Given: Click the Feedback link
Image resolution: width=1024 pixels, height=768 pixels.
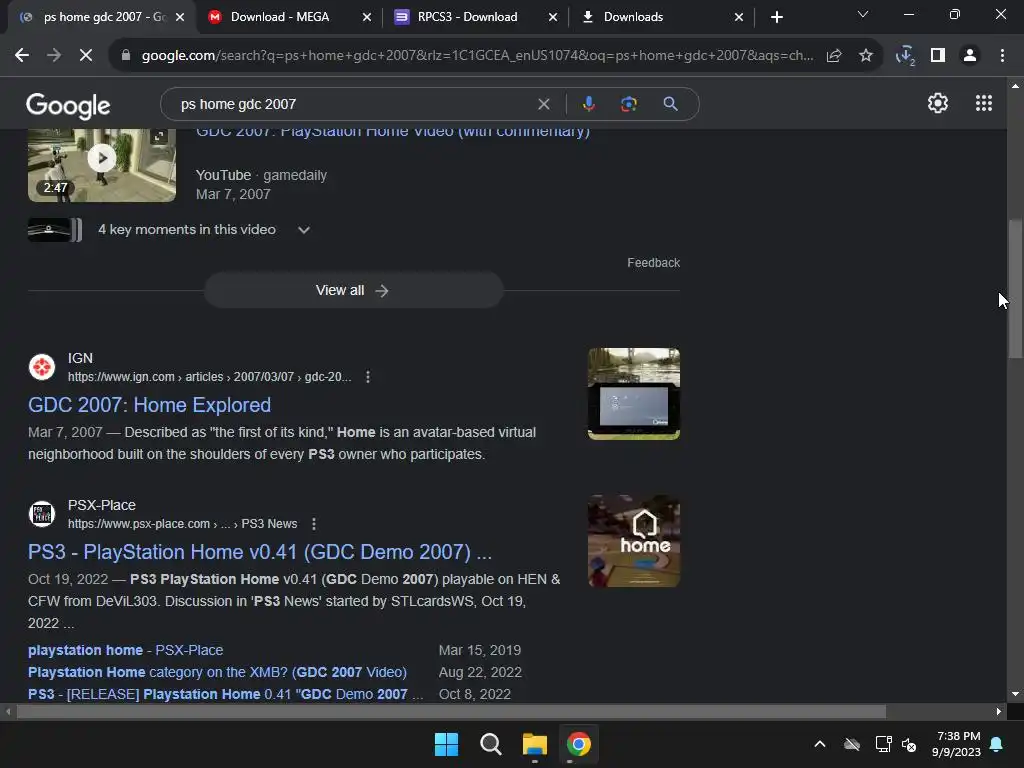Looking at the screenshot, I should (653, 263).
